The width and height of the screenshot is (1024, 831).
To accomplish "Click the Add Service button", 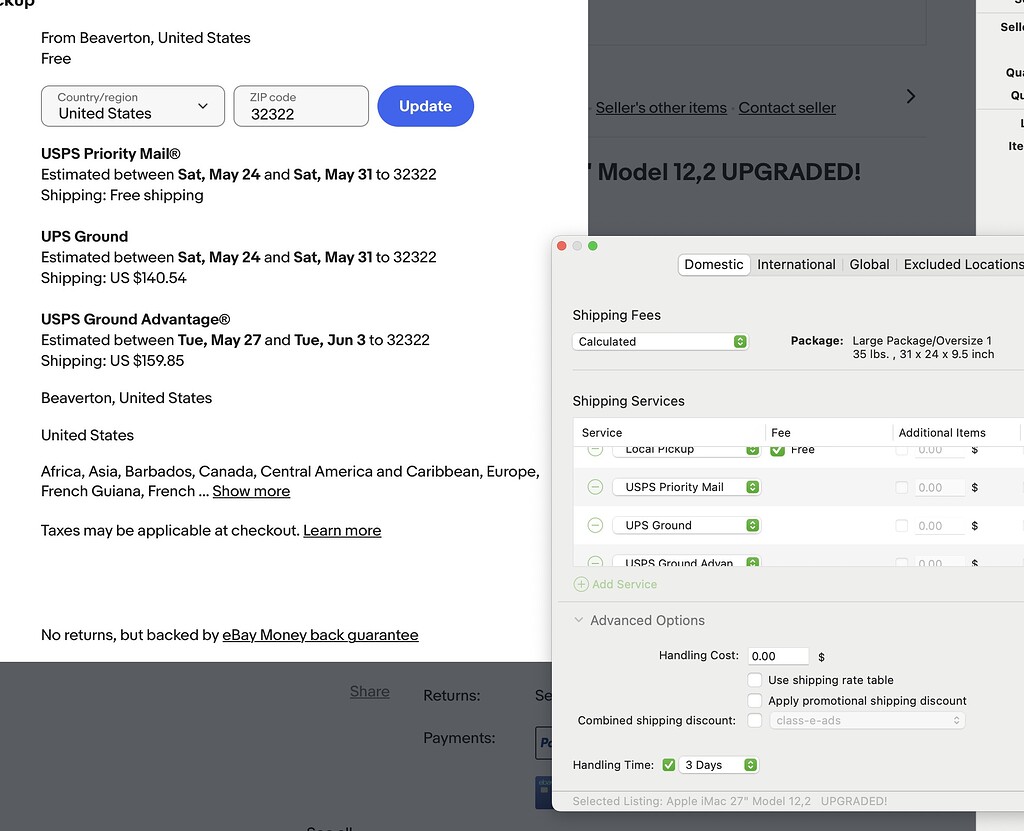I will tap(615, 584).
